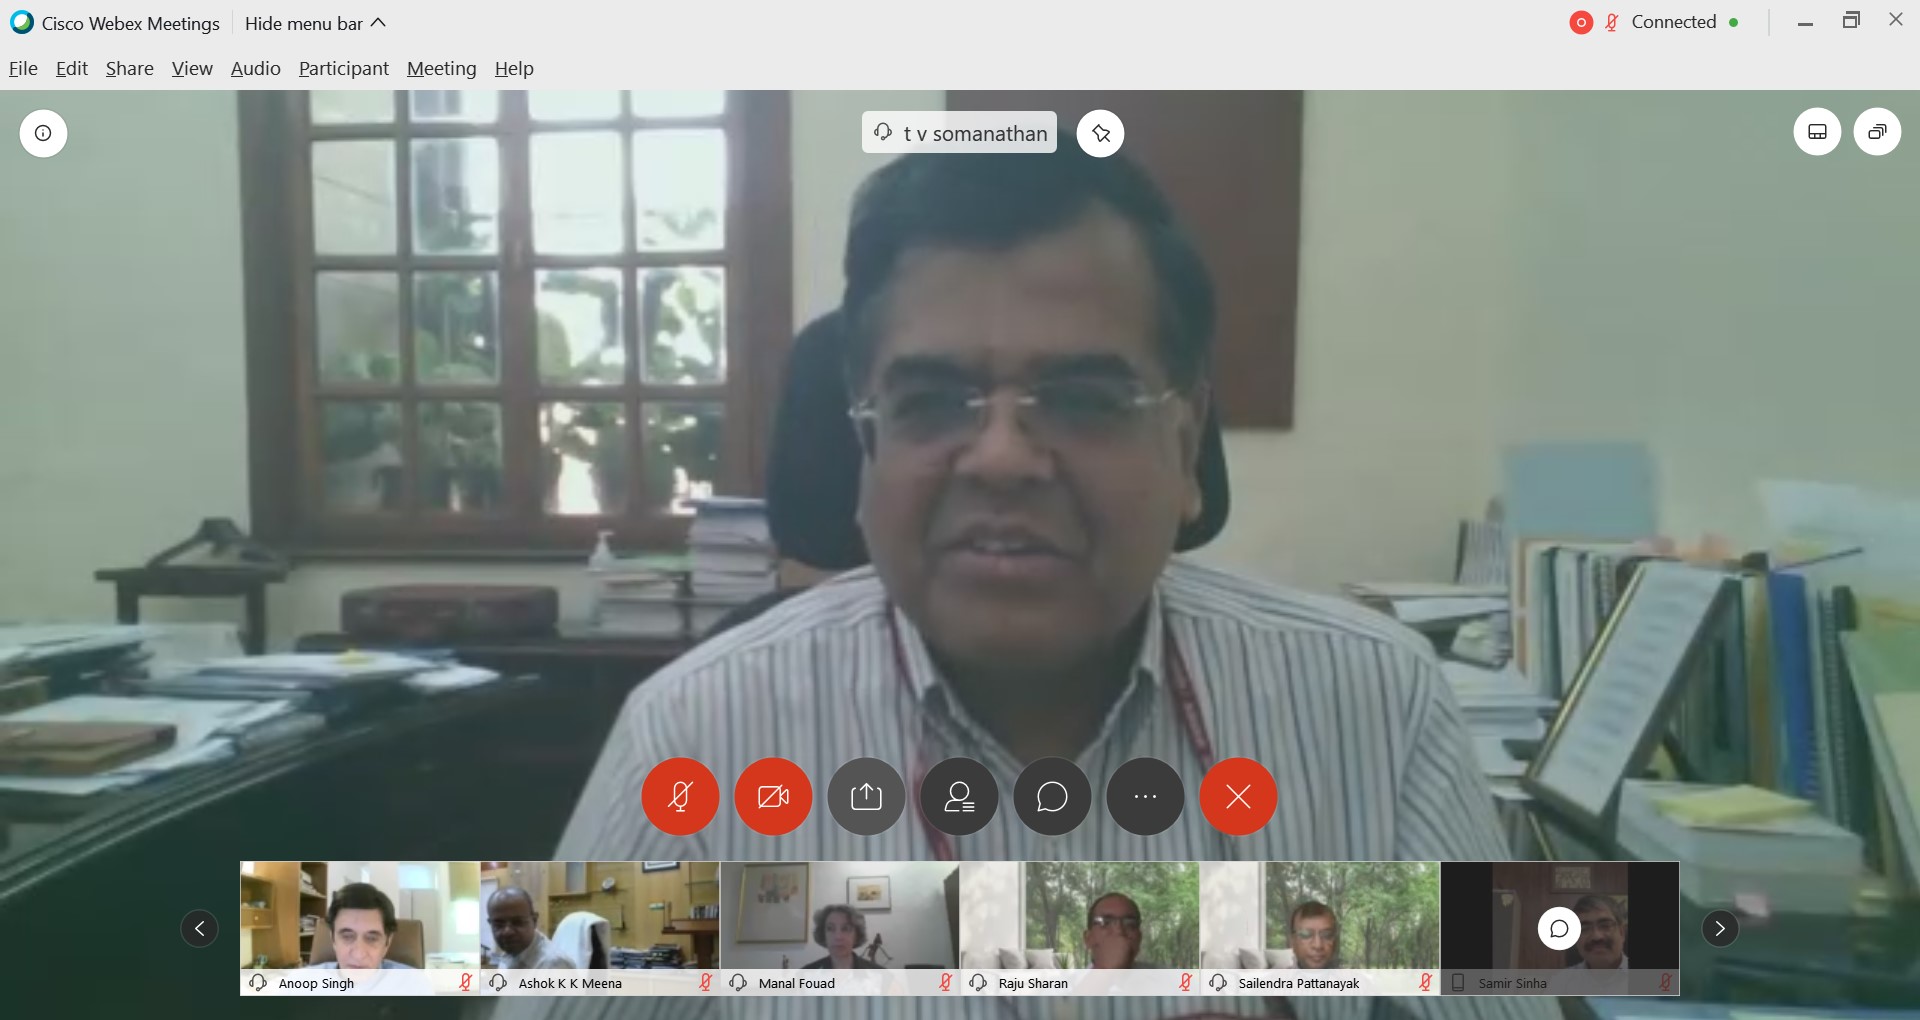This screenshot has height=1020, width=1920.
Task: Open the Share menu
Action: (130, 68)
